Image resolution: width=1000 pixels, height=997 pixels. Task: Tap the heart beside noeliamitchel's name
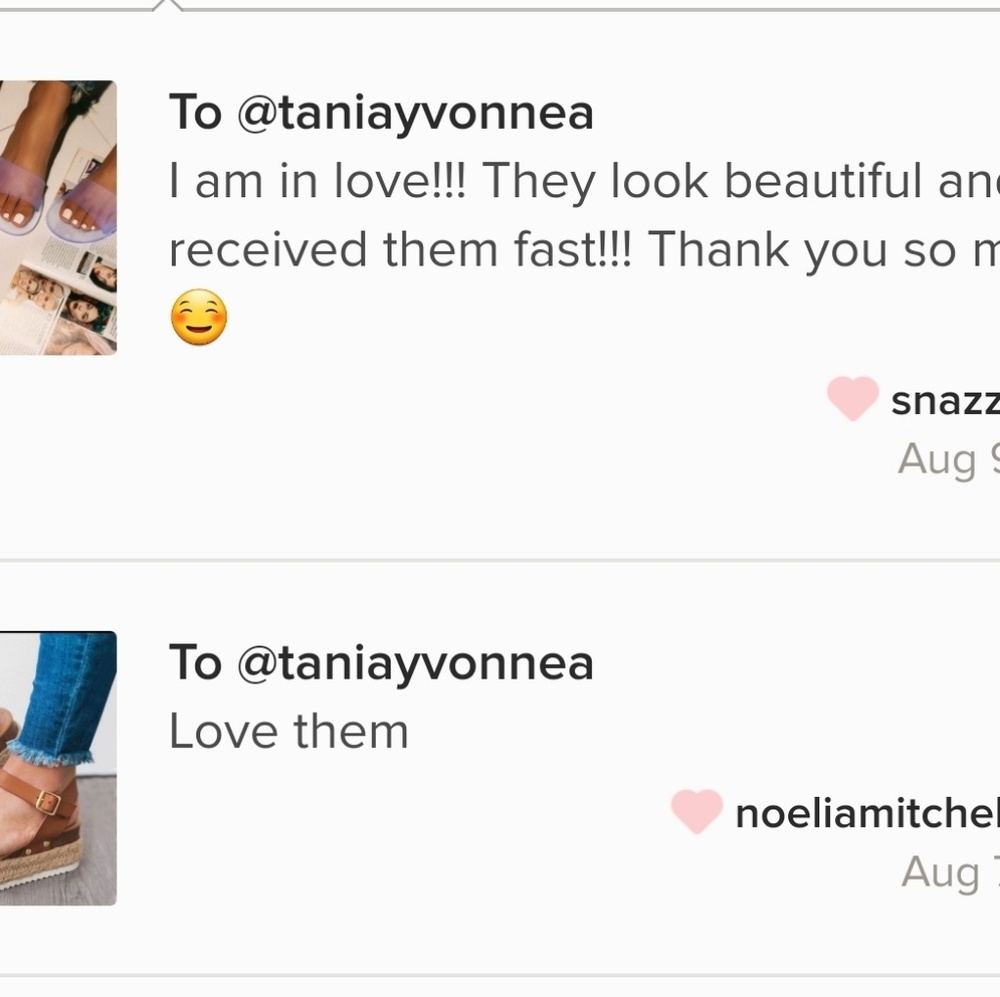pyautogui.click(x=696, y=811)
